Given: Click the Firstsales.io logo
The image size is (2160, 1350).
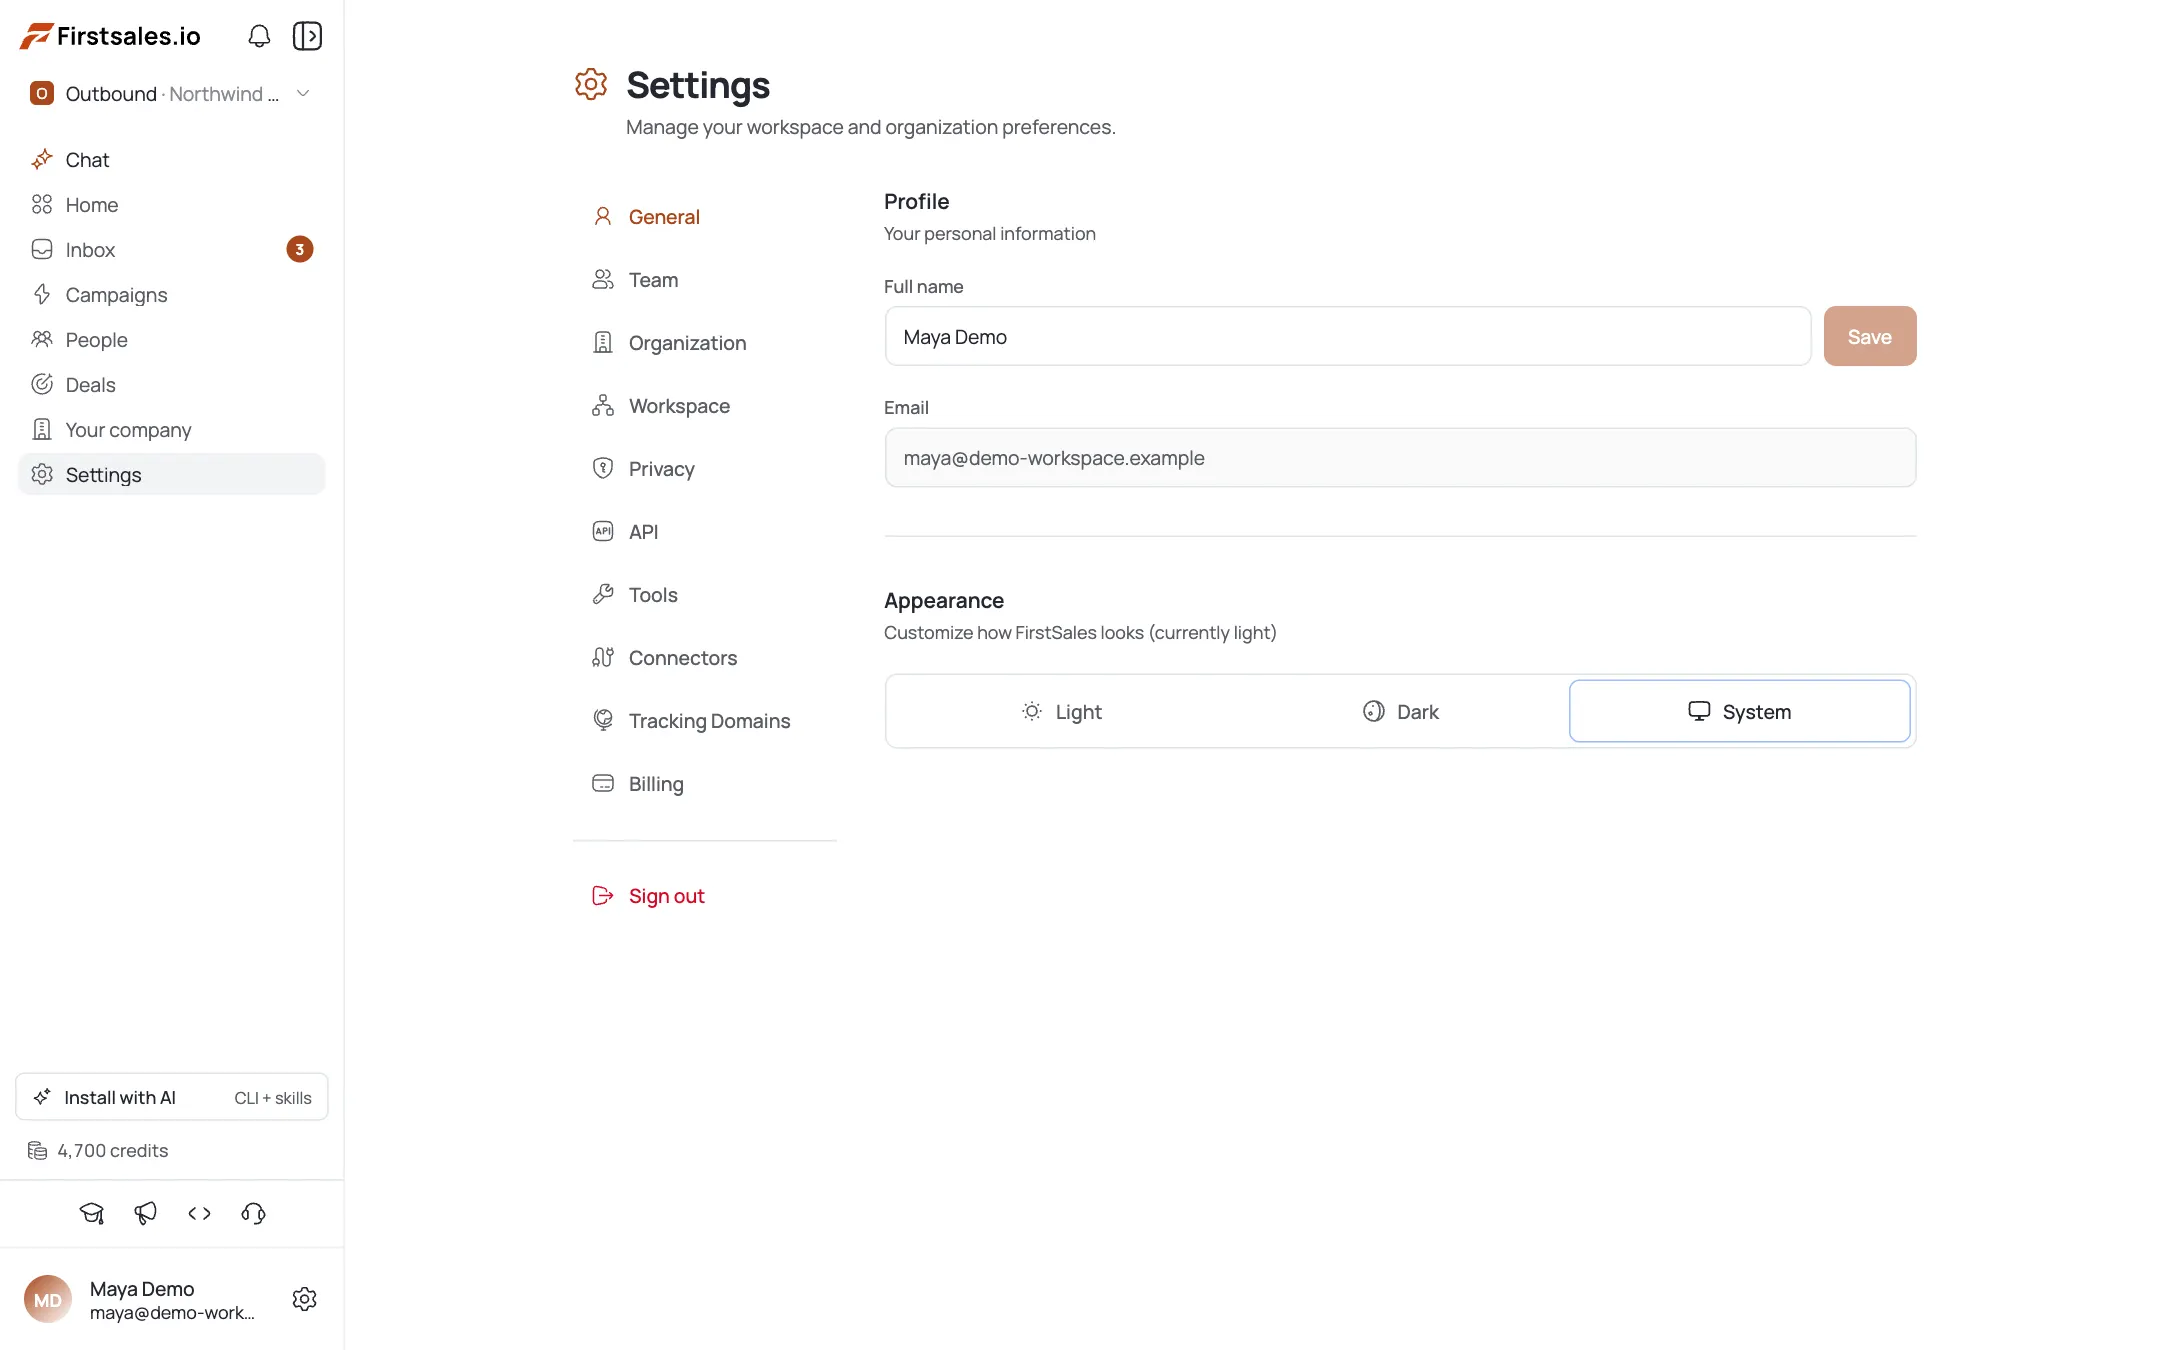Looking at the screenshot, I should click(110, 36).
